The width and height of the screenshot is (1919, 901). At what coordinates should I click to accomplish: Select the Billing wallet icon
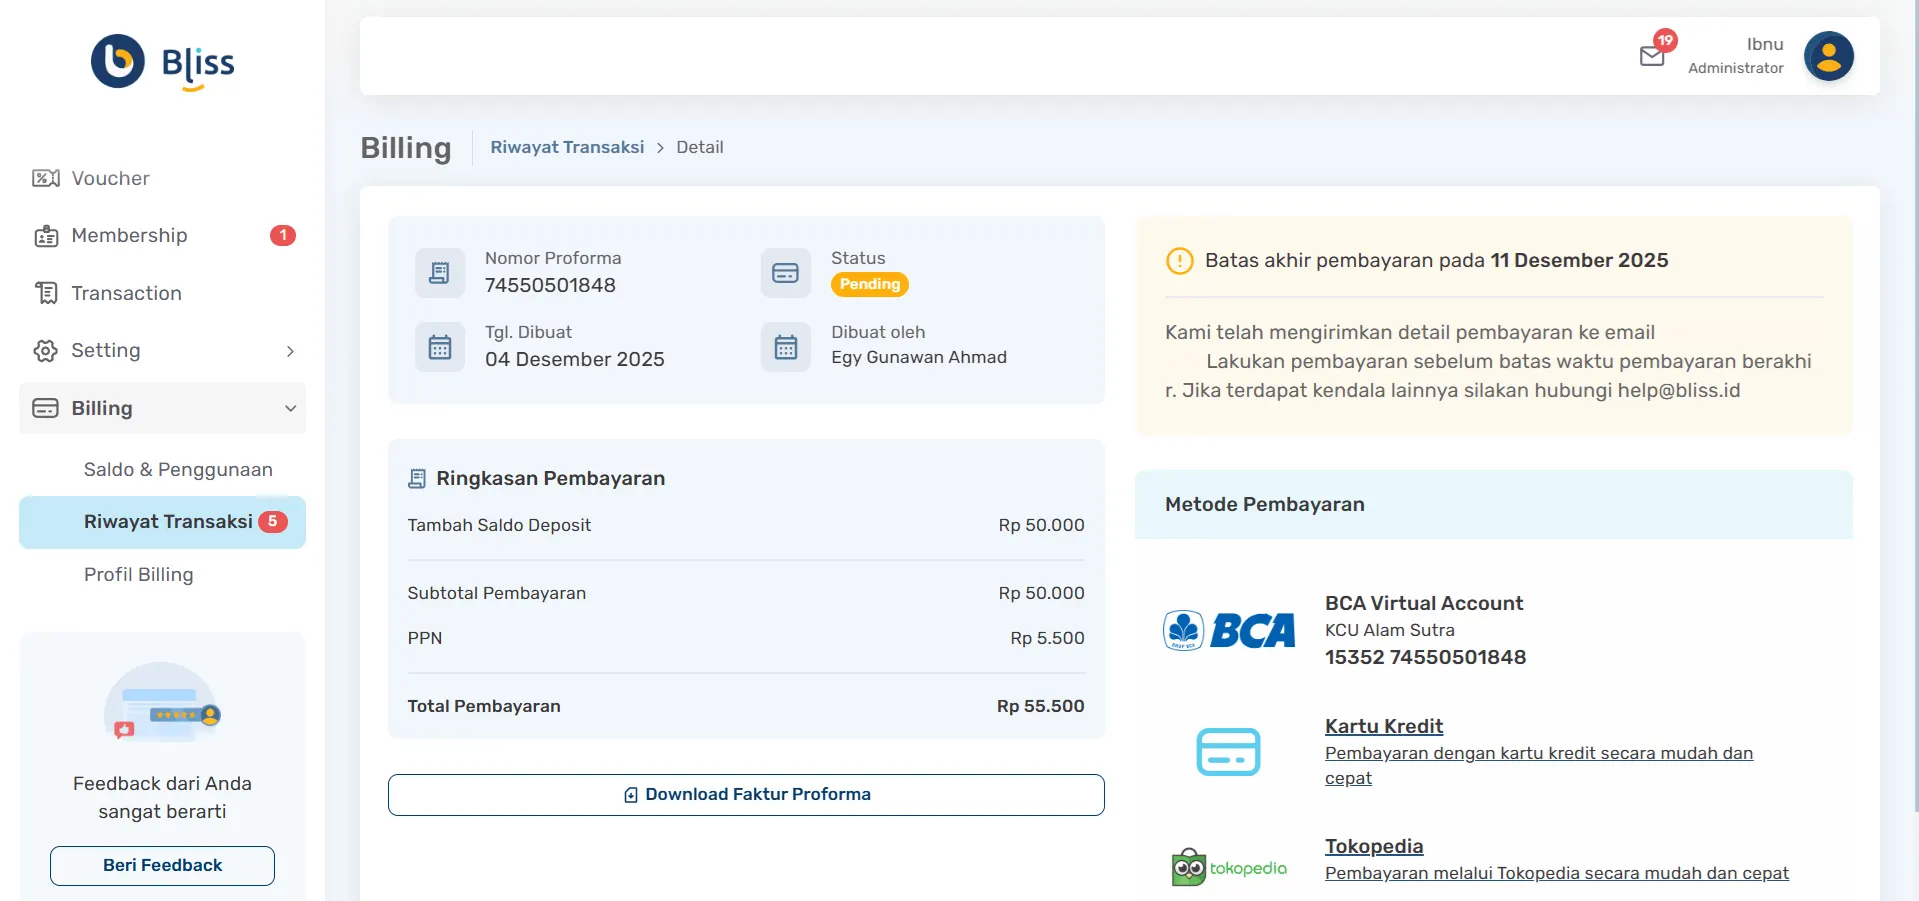tap(44, 408)
